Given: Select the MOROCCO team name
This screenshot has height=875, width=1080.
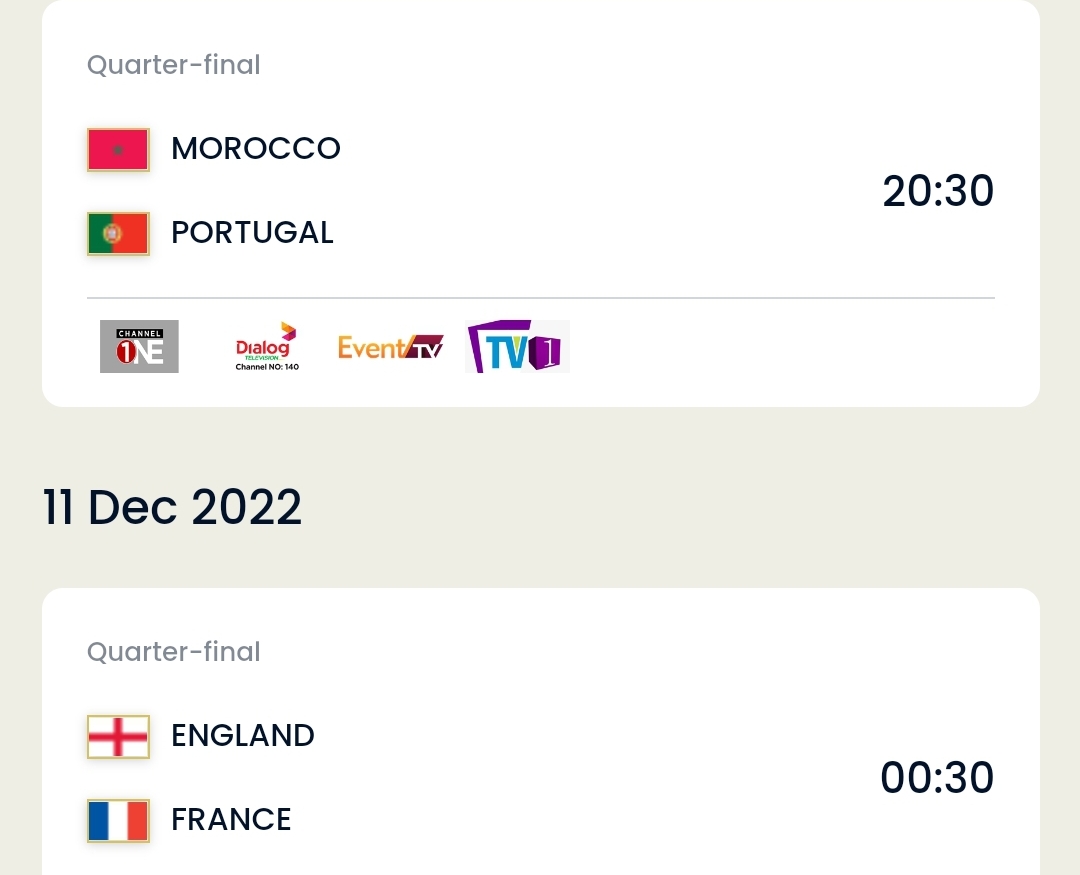Looking at the screenshot, I should point(256,149).
